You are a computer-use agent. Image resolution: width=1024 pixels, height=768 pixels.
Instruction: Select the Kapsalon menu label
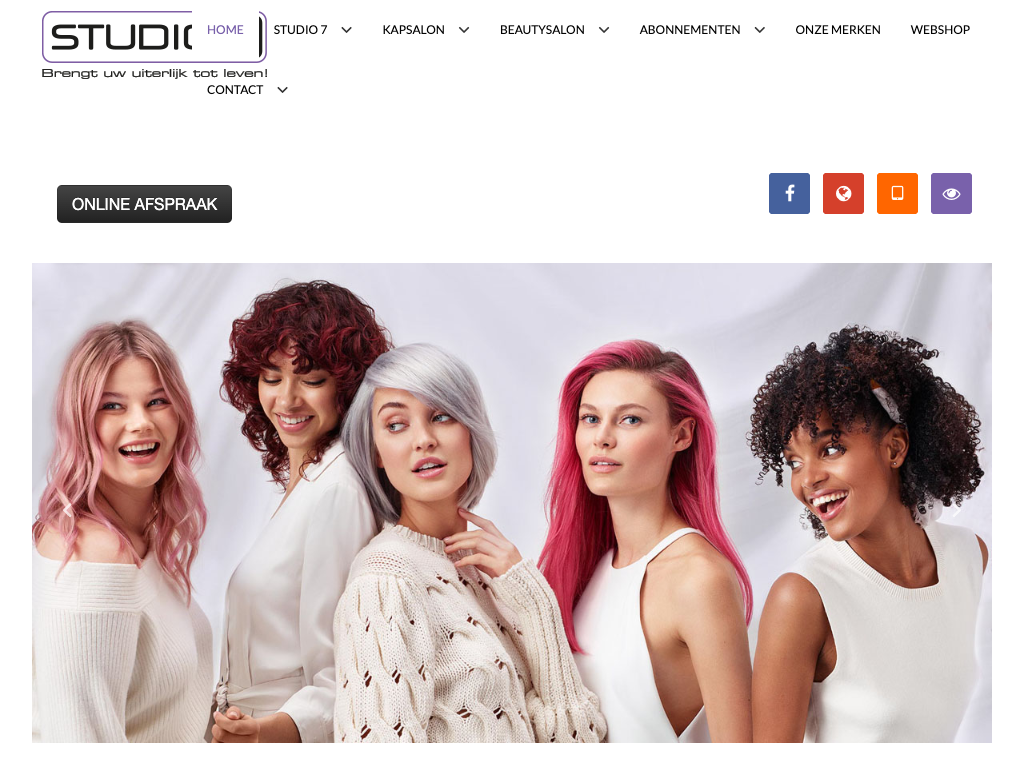click(x=413, y=30)
